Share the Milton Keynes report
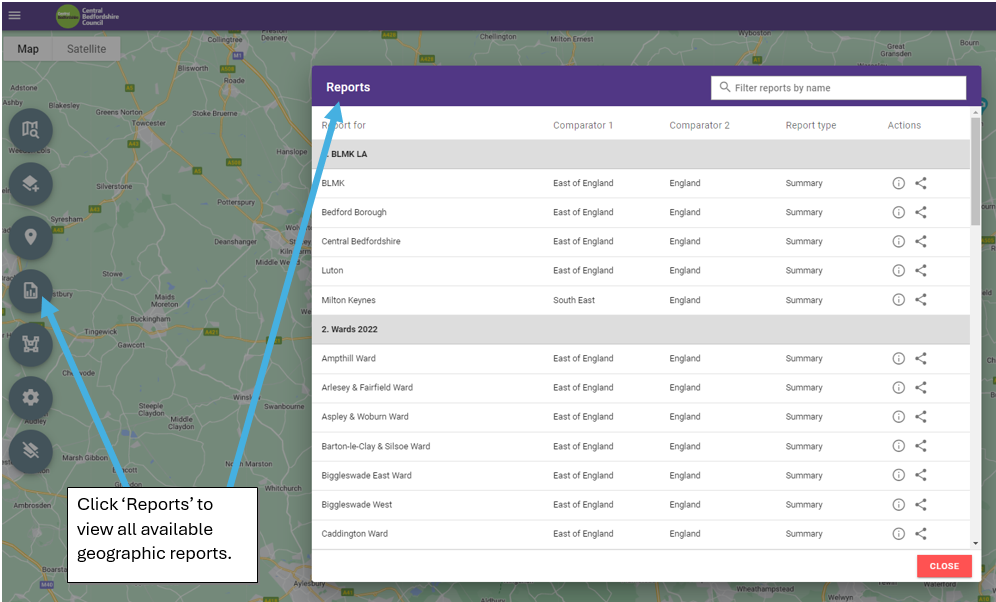 pyautogui.click(x=920, y=300)
